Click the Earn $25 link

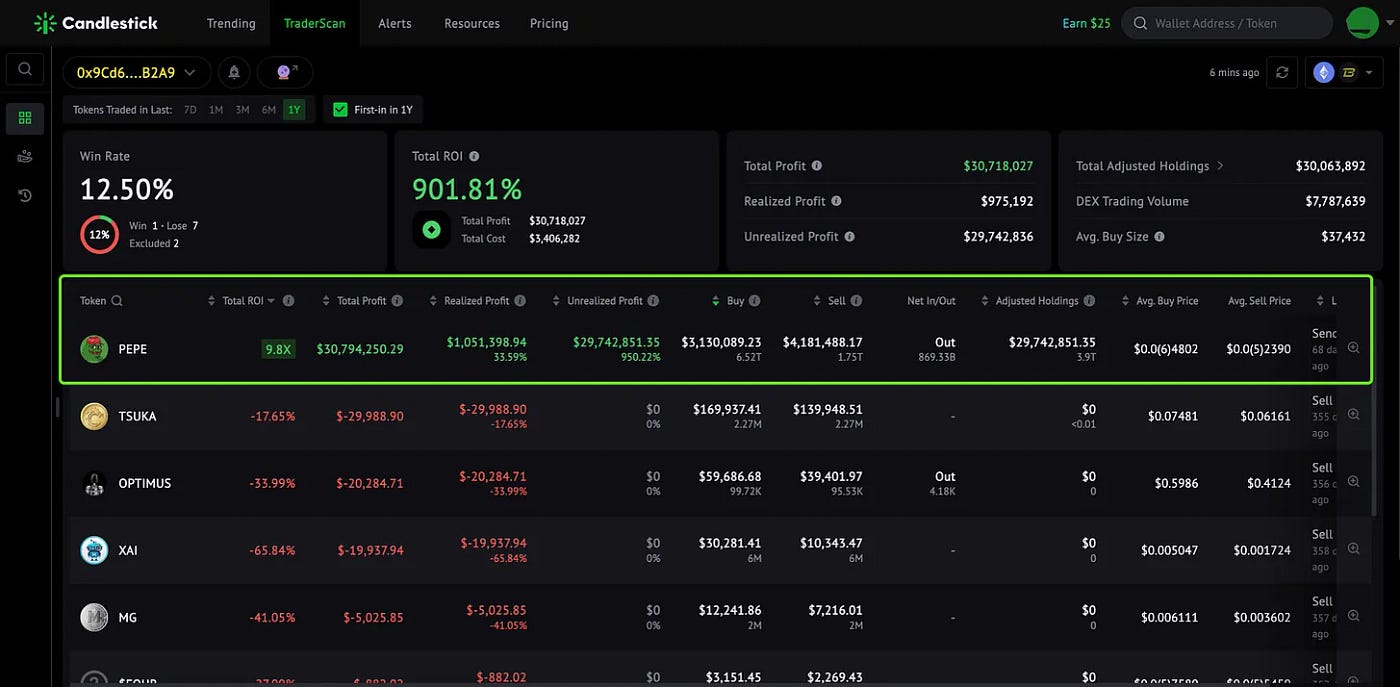[1086, 23]
